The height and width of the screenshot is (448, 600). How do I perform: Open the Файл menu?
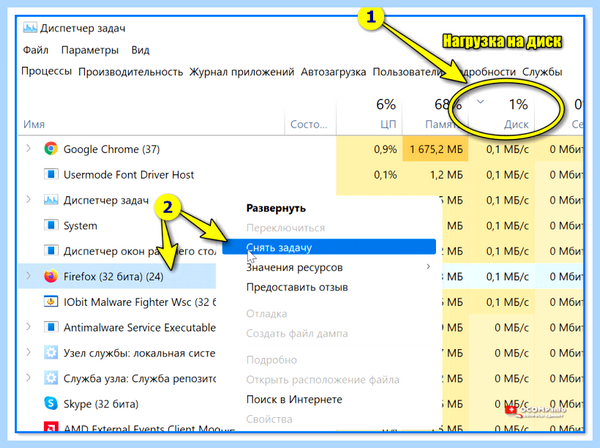click(x=36, y=50)
